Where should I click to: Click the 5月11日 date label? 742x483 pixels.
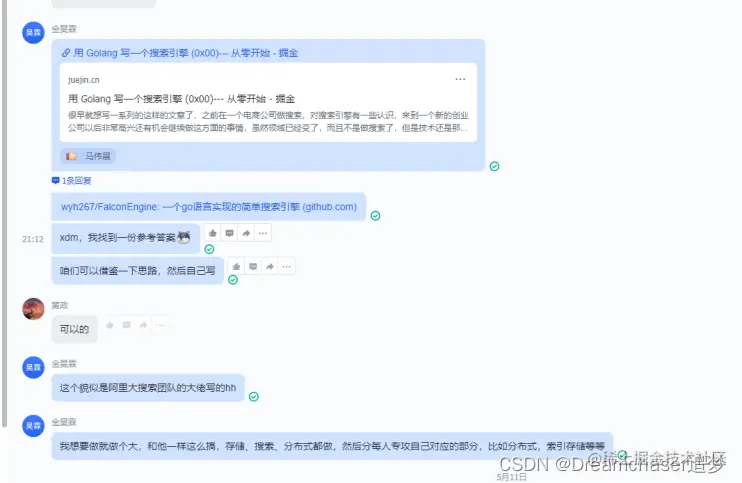tap(511, 477)
